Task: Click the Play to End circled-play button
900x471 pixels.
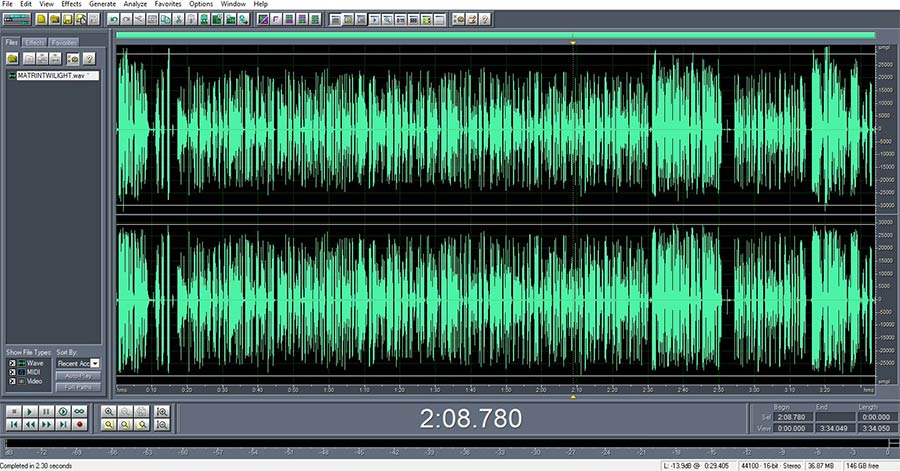Action: click(63, 411)
